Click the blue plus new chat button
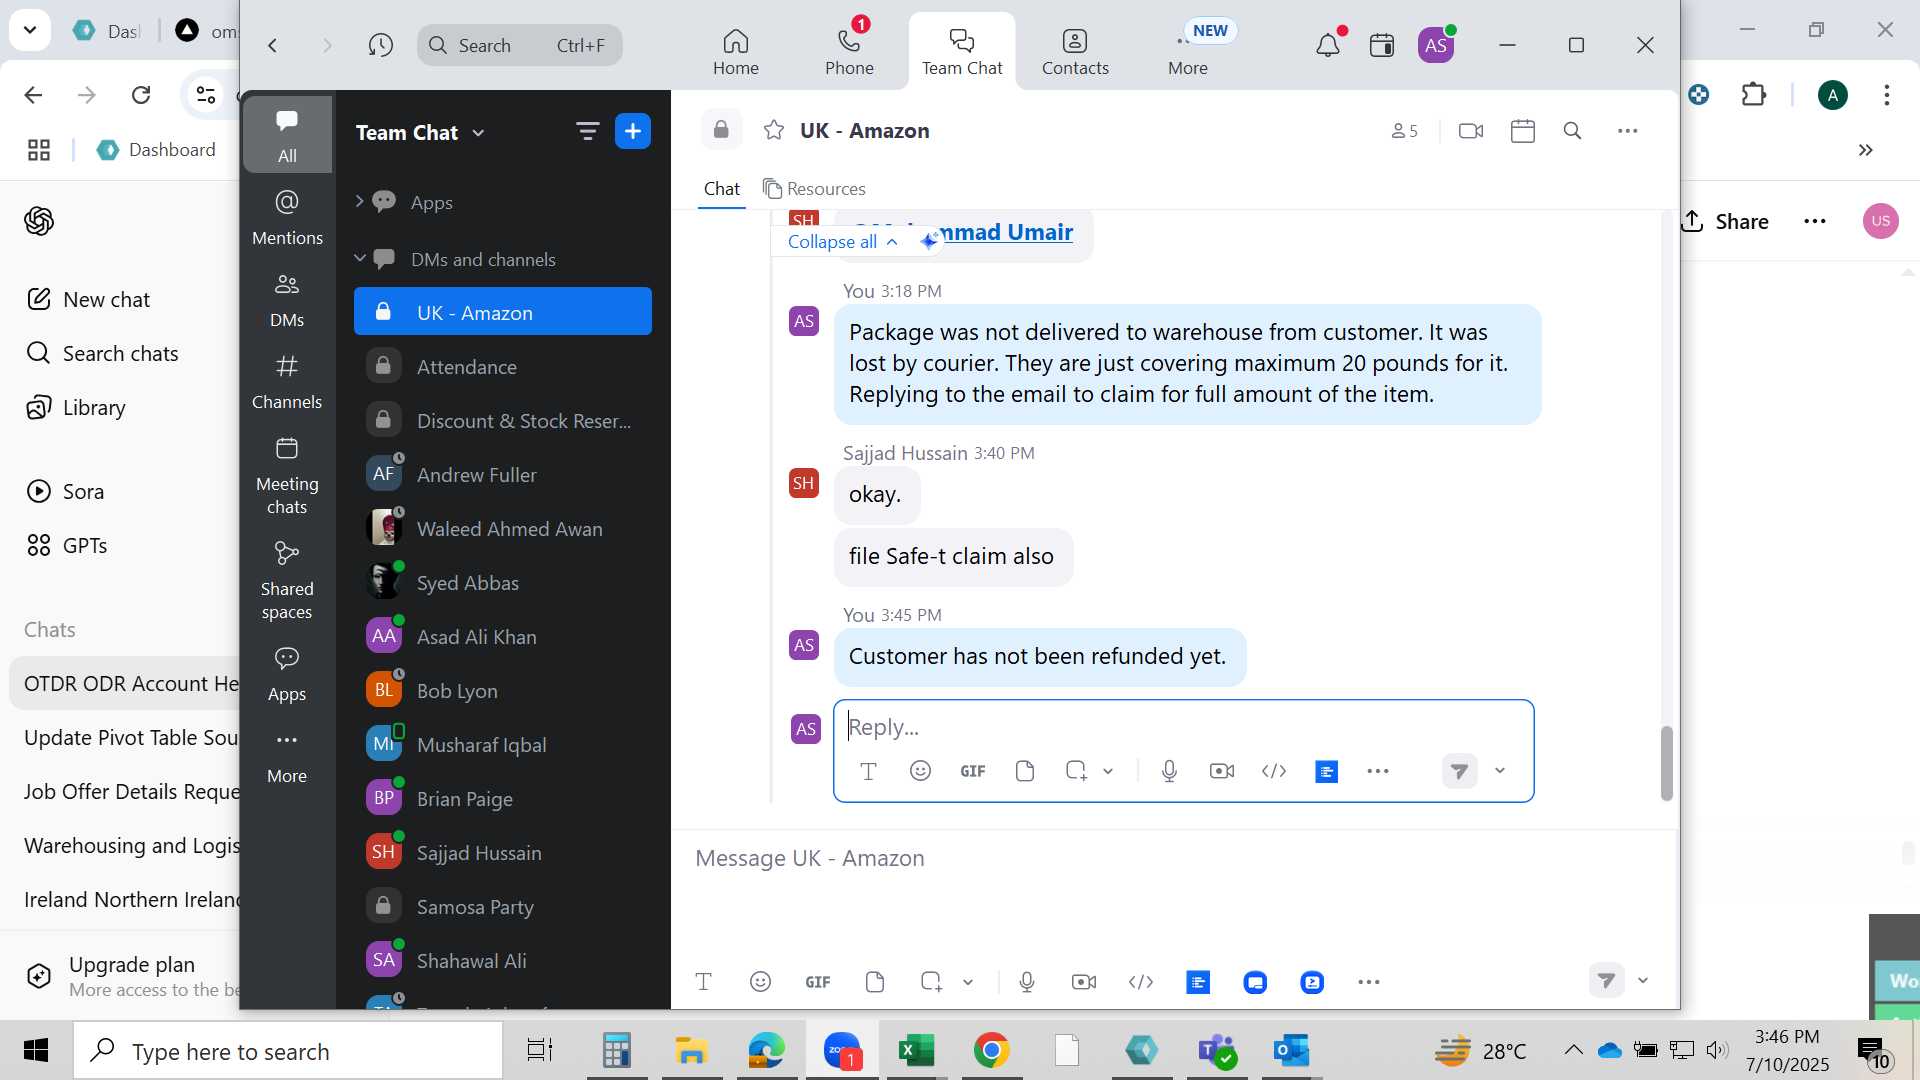The image size is (1920, 1080). pos(633,131)
